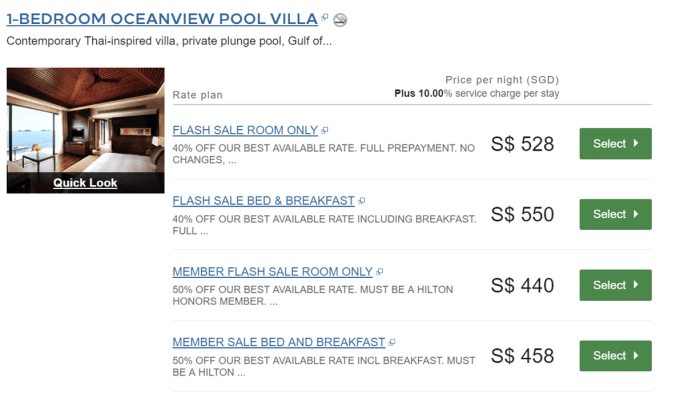The image size is (696, 411).
Task: Open Member Sale Bed and Breakfast details
Action: pyautogui.click(x=279, y=342)
